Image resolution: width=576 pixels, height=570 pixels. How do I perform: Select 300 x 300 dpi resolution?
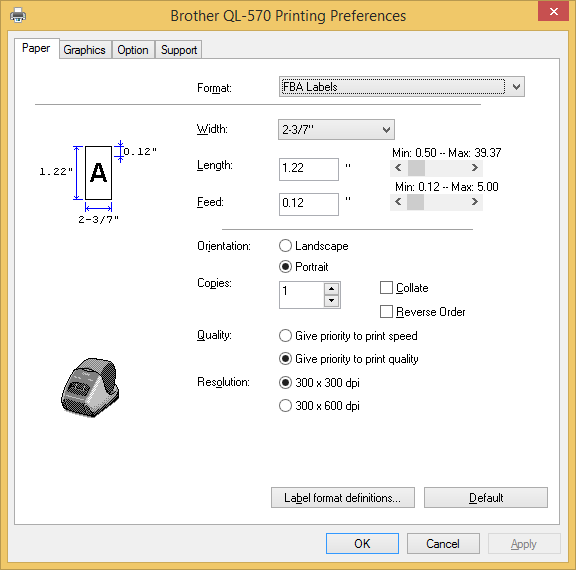[x=319, y=383]
